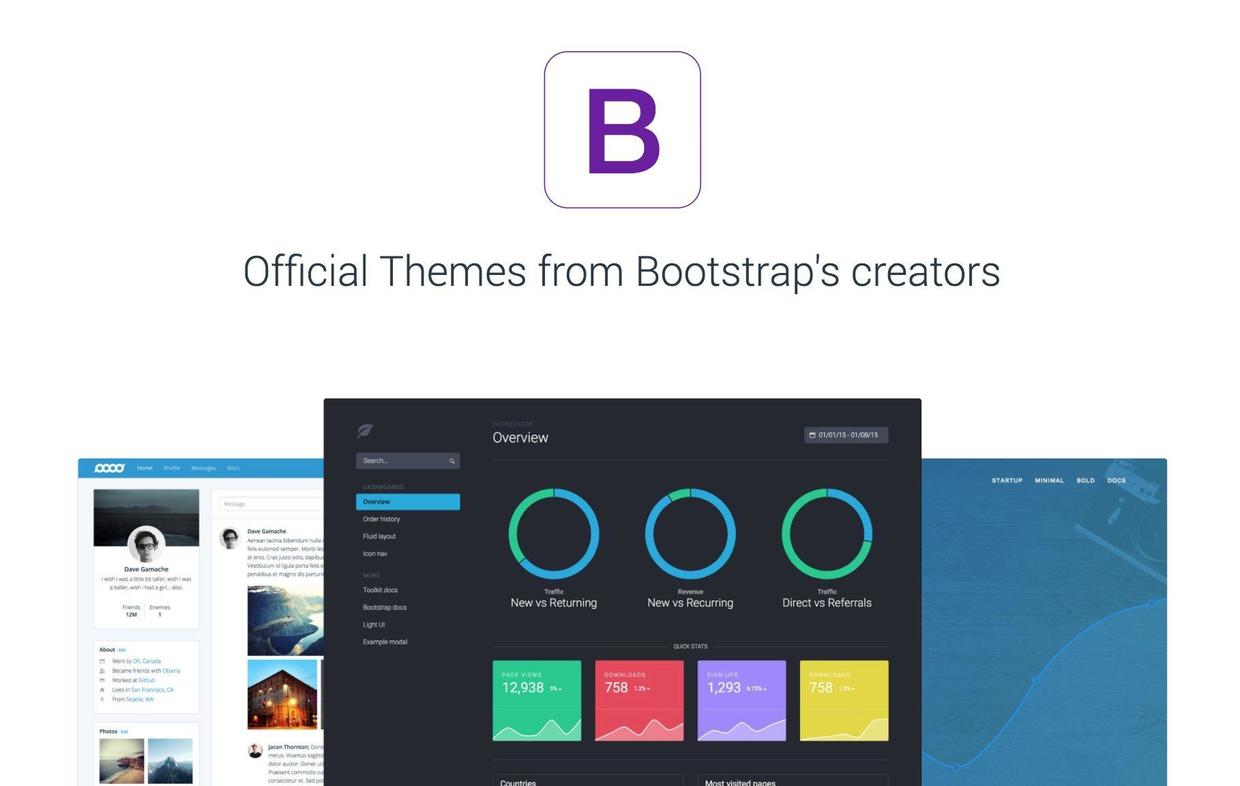Image resolution: width=1240 pixels, height=786 pixels.
Task: Click the Revenue New vs Recurring donut chart
Action: pyautogui.click(x=690, y=534)
